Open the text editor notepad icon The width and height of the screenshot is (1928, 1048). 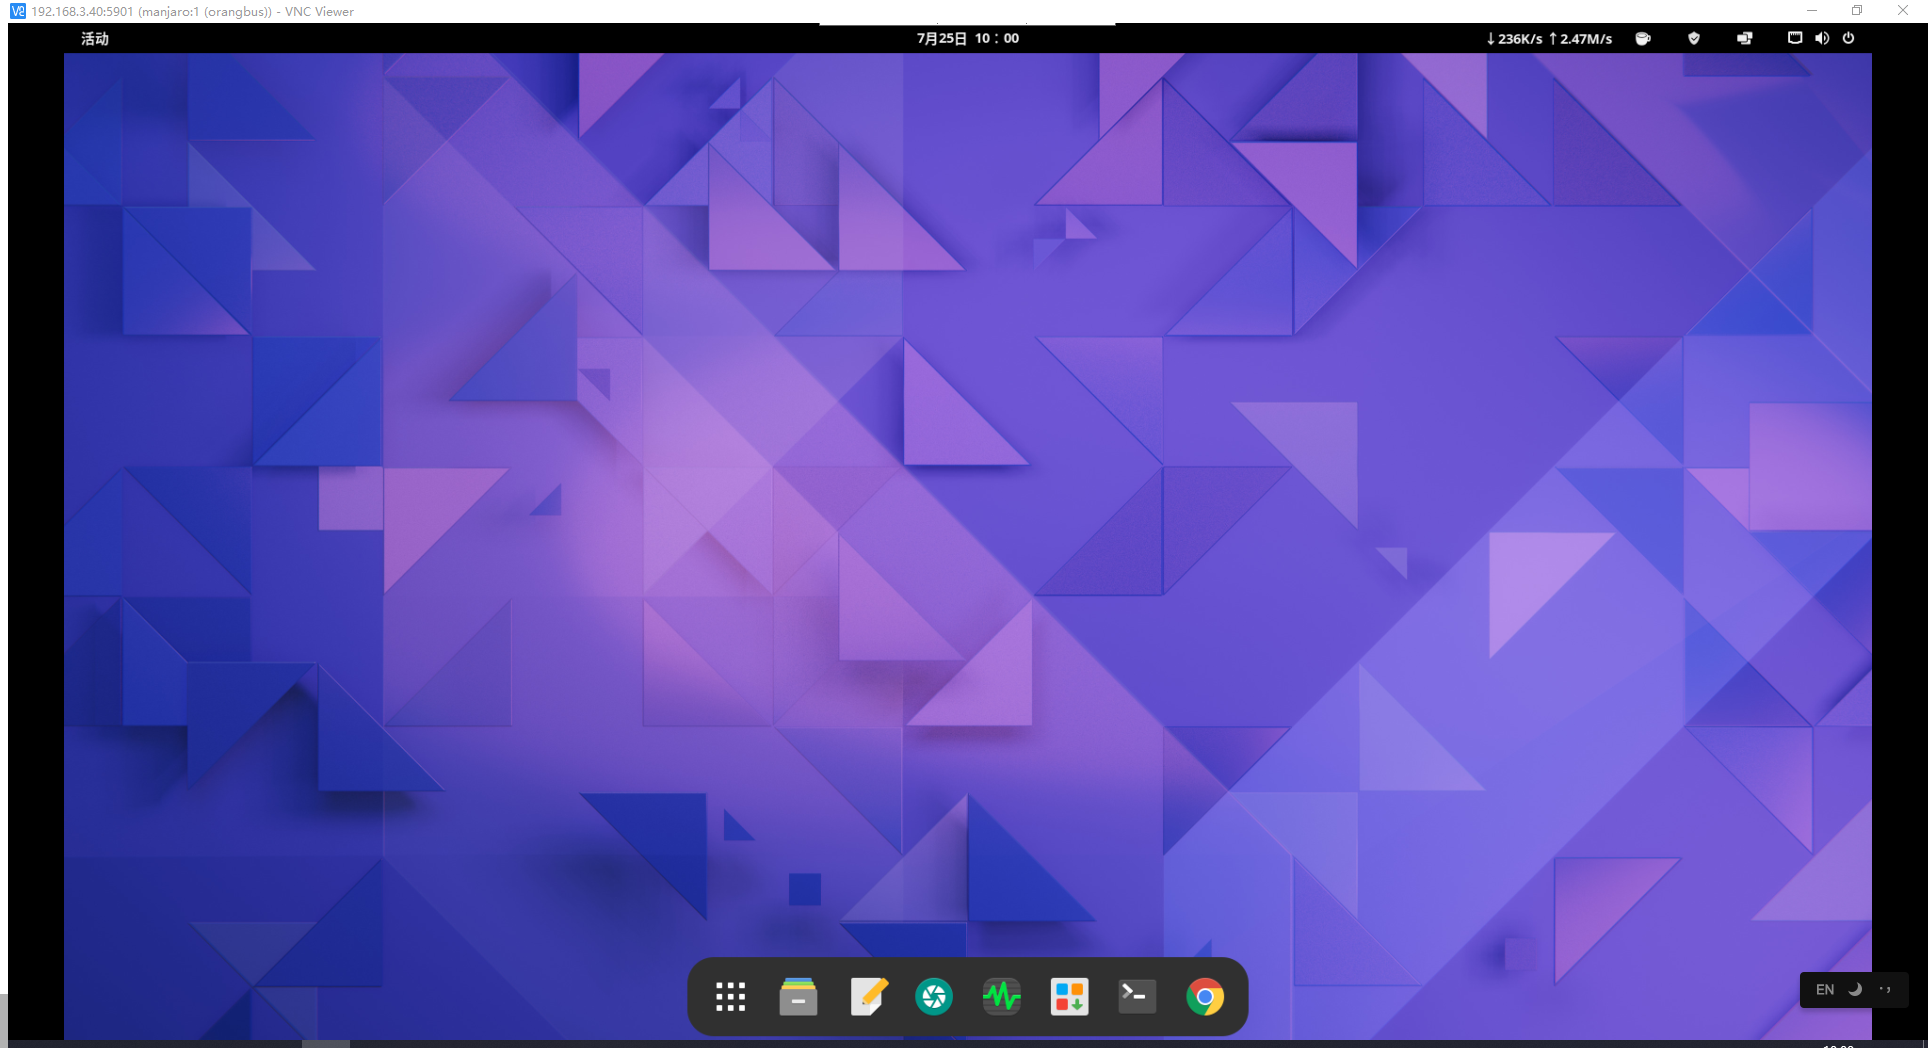[x=868, y=997]
